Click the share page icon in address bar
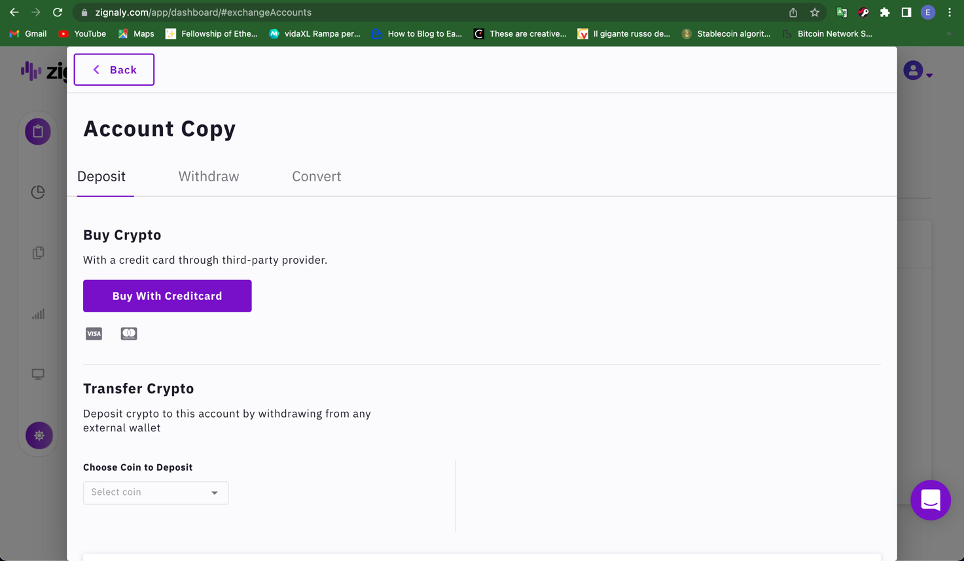The width and height of the screenshot is (964, 562). [x=793, y=12]
